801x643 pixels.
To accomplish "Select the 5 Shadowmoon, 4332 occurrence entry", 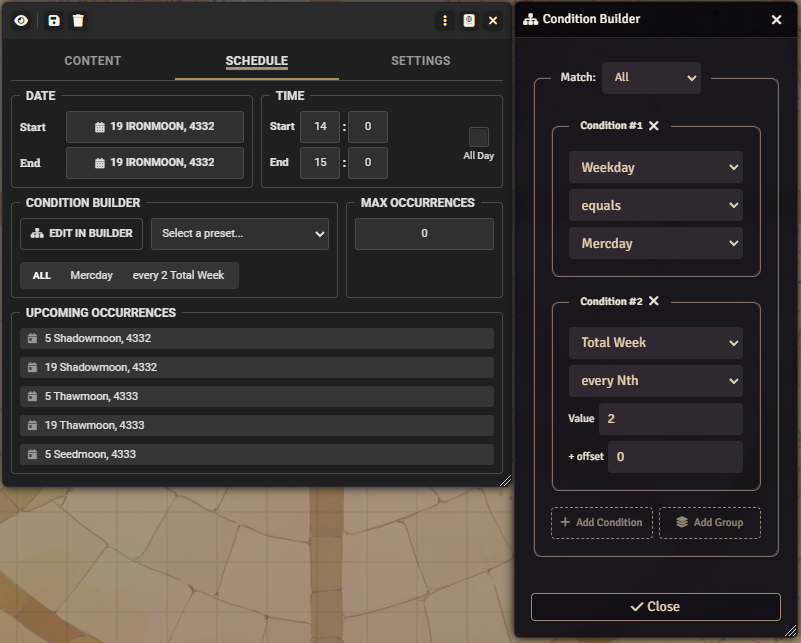I will click(258, 338).
